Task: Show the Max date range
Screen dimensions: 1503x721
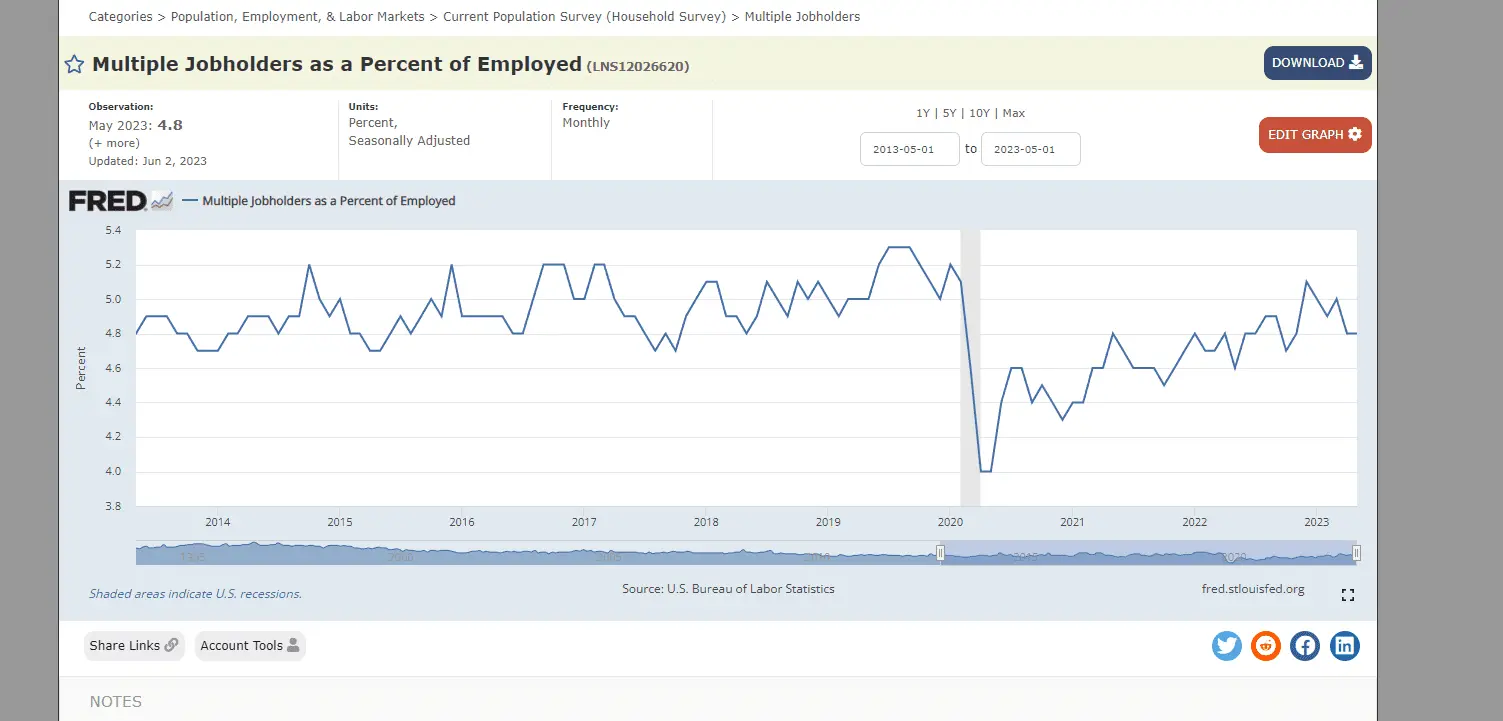Action: [x=1013, y=113]
